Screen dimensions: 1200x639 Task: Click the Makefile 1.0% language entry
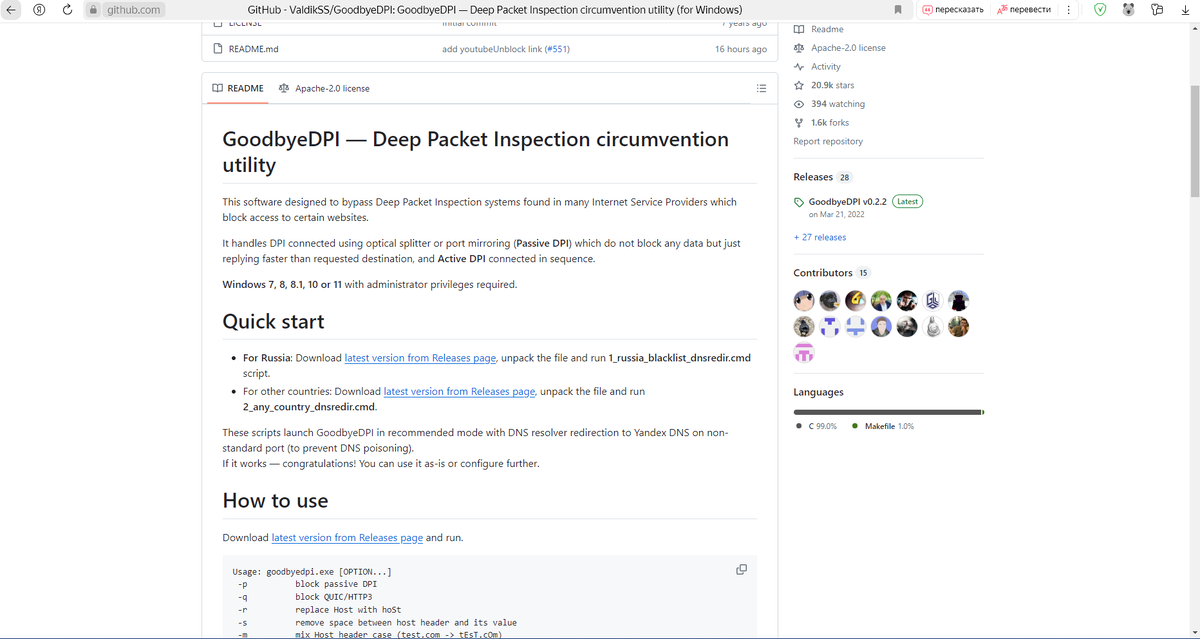(x=883, y=426)
